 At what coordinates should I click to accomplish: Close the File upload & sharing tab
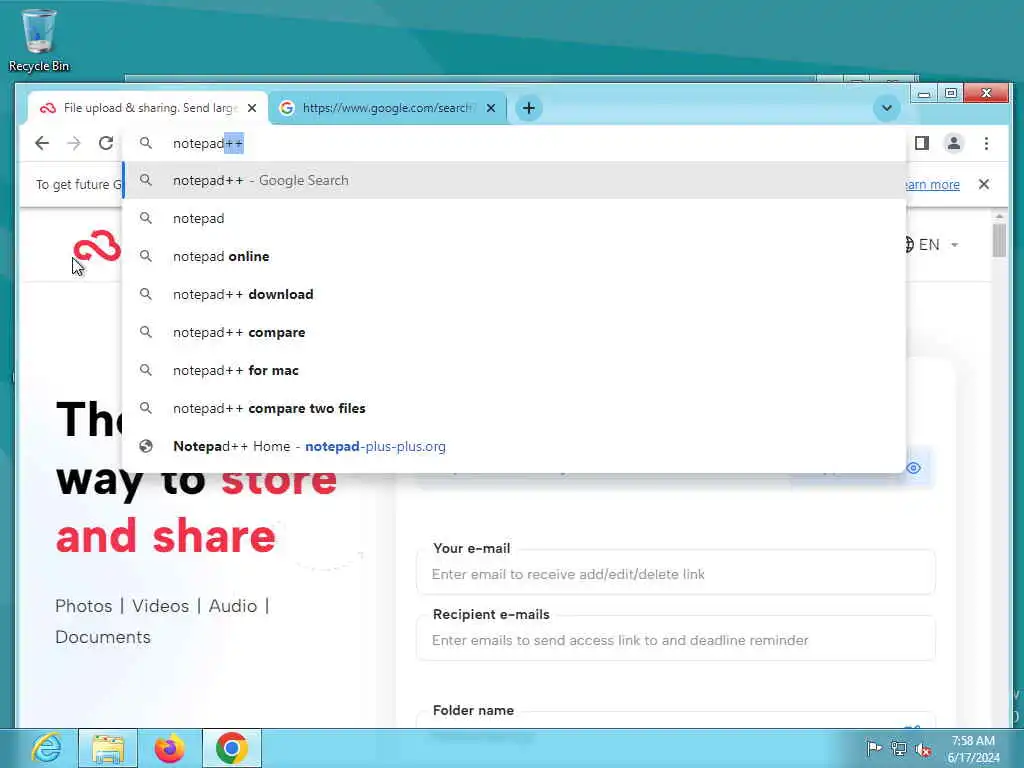252,108
